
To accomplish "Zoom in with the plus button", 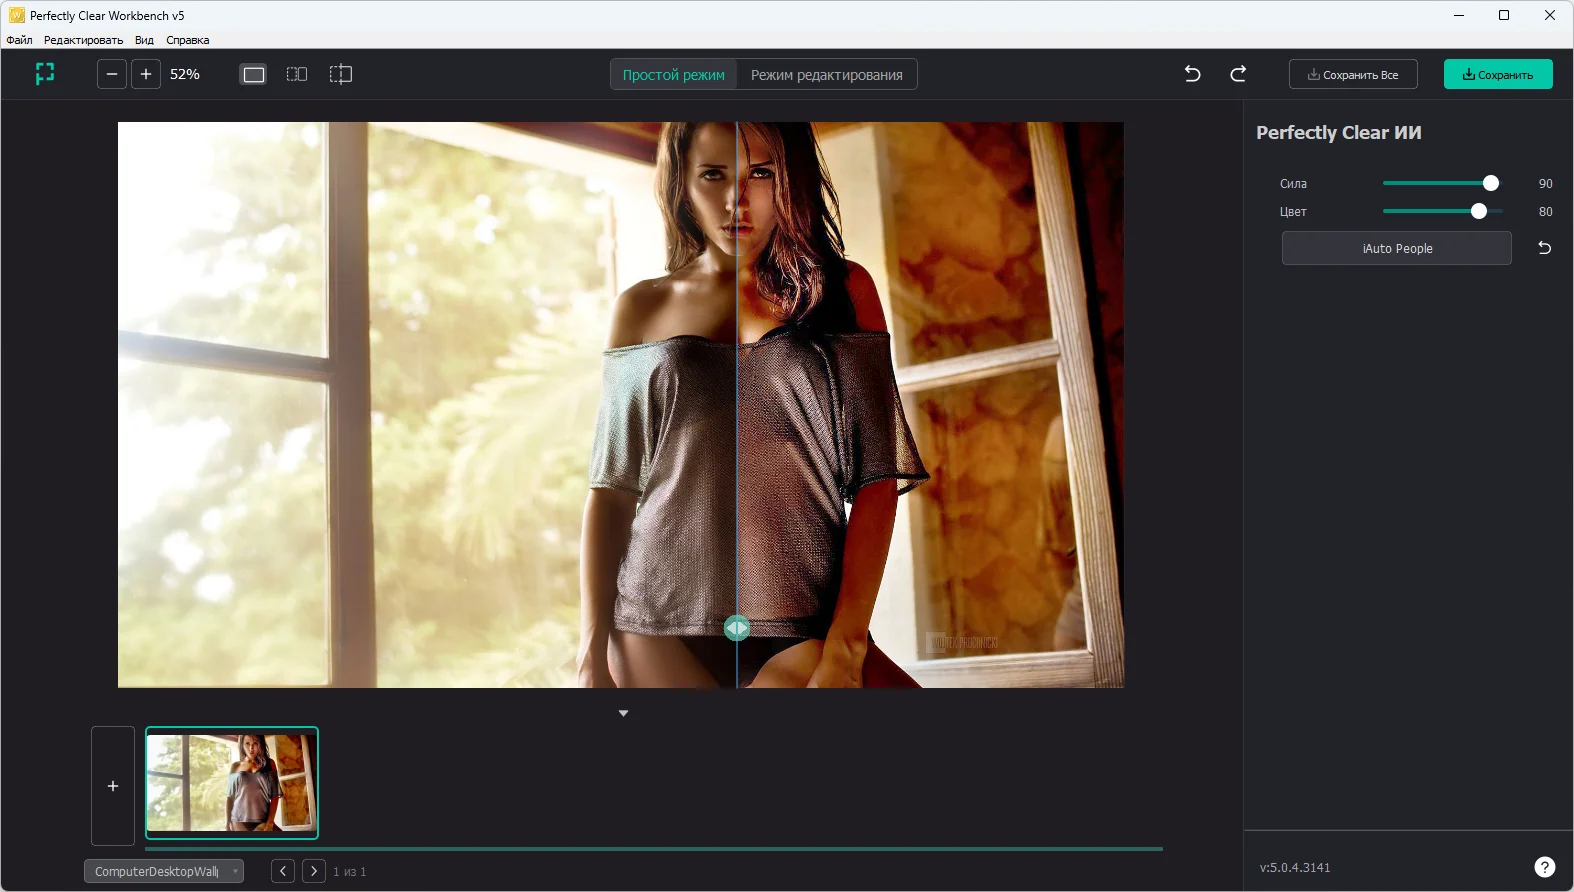I will (x=146, y=74).
